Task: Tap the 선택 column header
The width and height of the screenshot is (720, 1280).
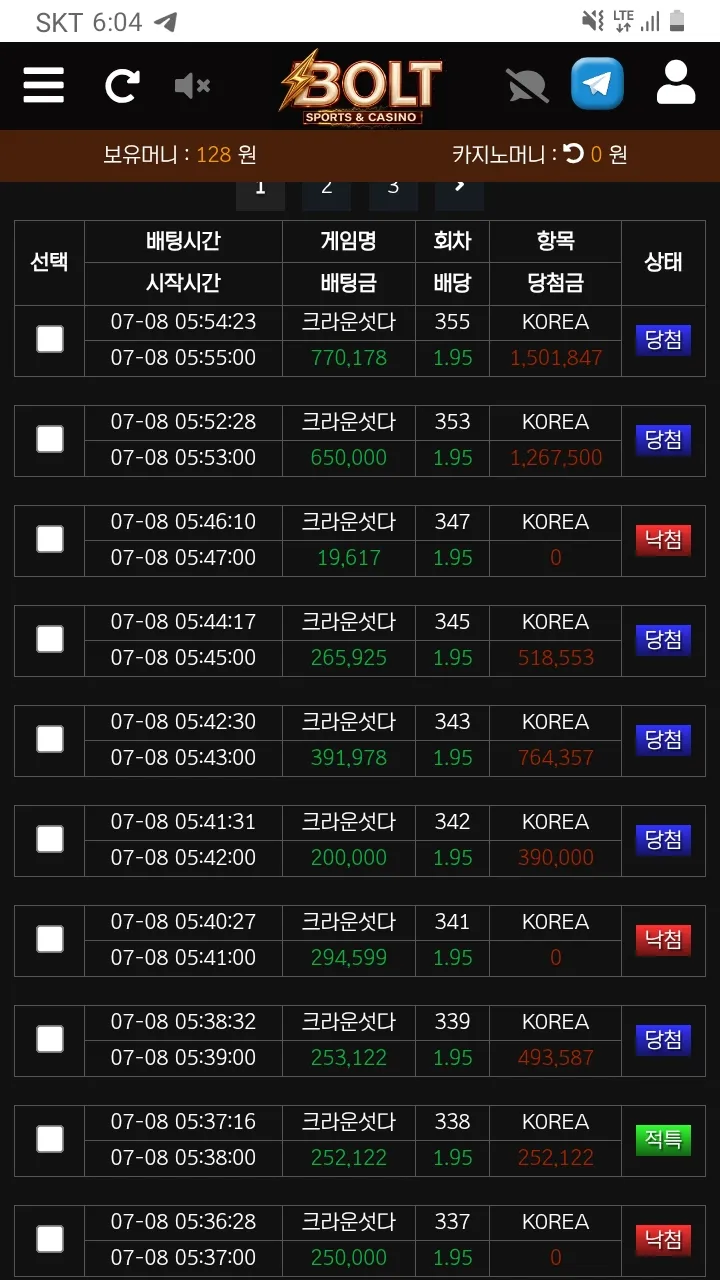Action: [49, 263]
